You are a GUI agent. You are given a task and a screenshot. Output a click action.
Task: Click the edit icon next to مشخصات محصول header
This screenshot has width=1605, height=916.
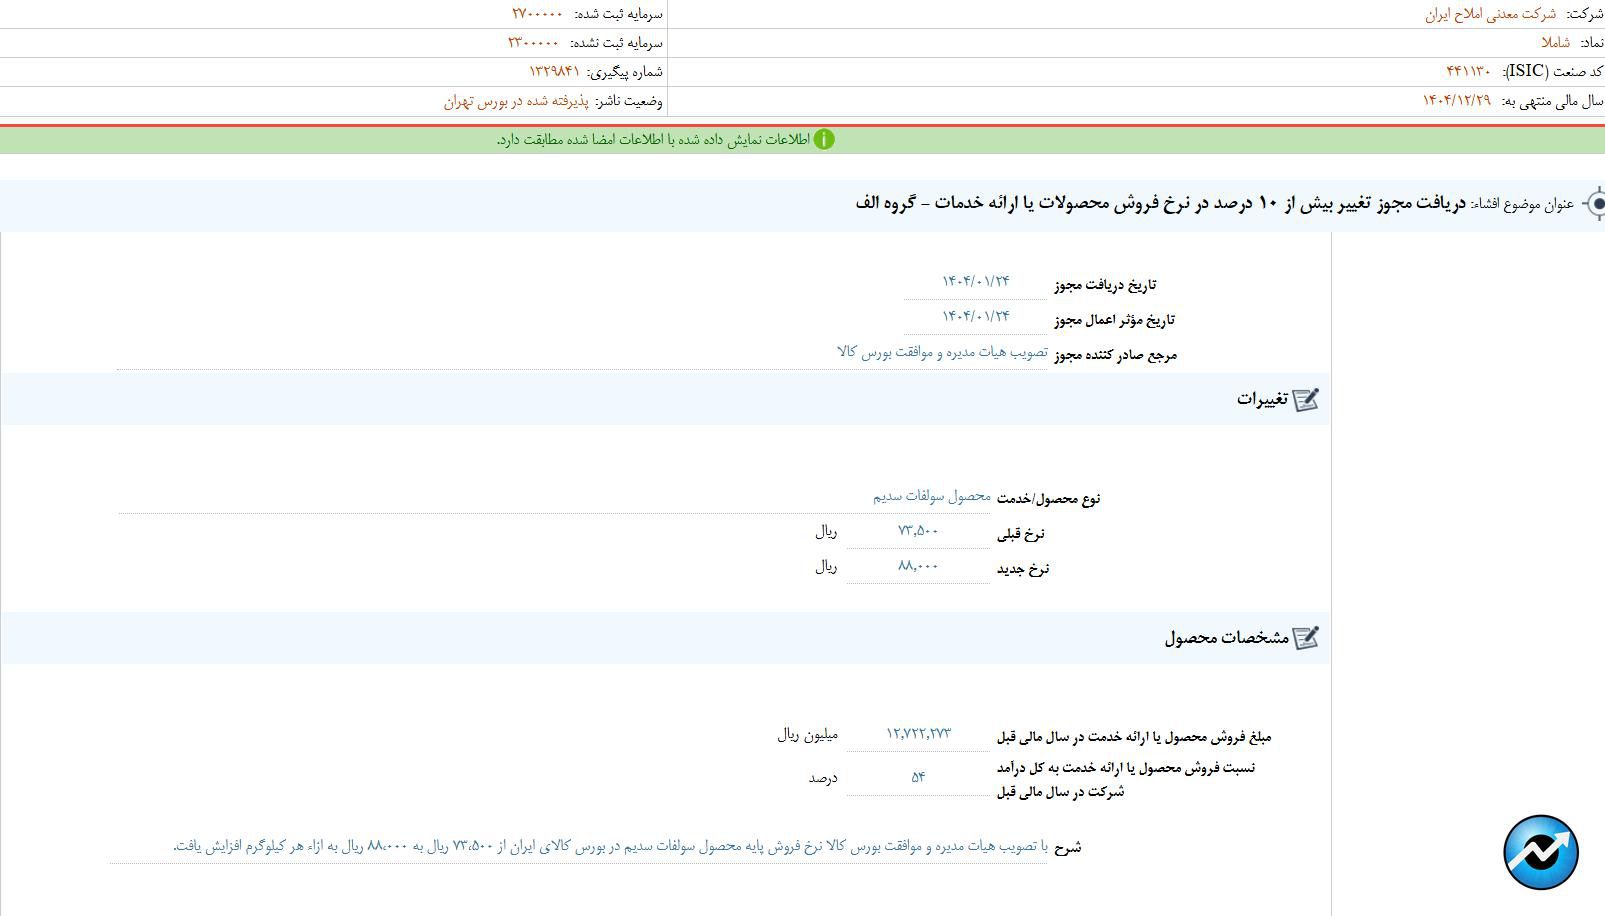click(1307, 637)
